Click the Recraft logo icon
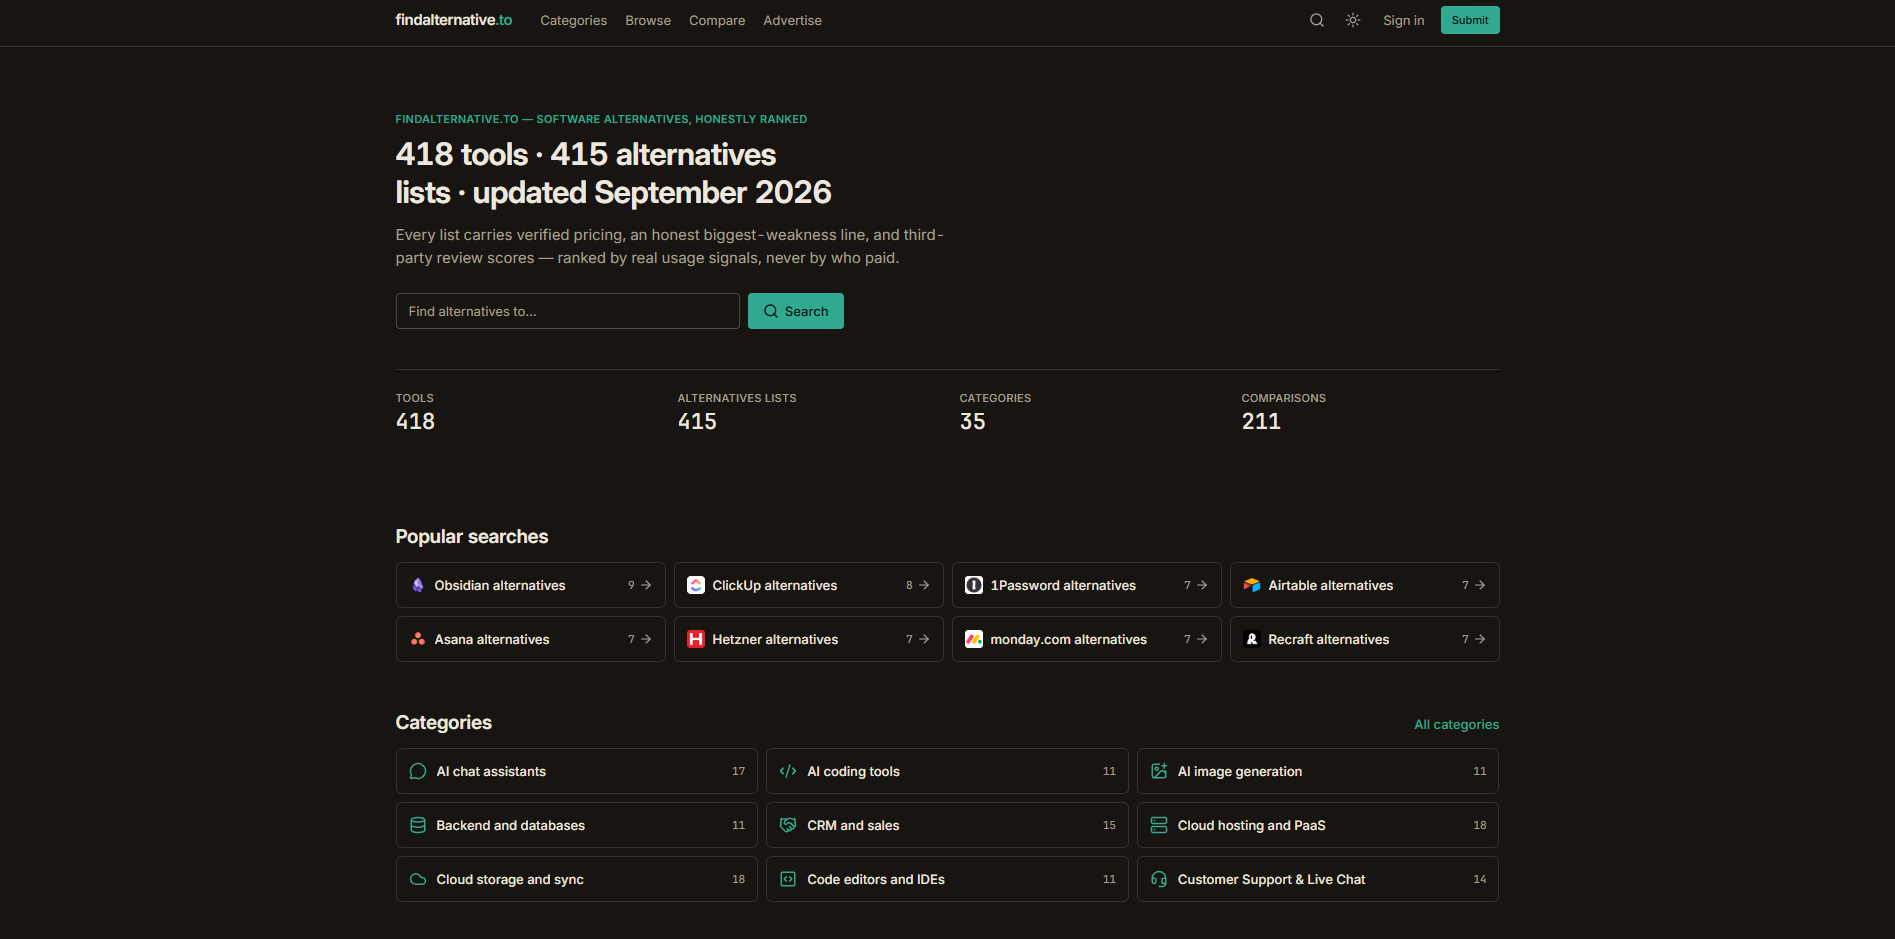 click(1252, 639)
